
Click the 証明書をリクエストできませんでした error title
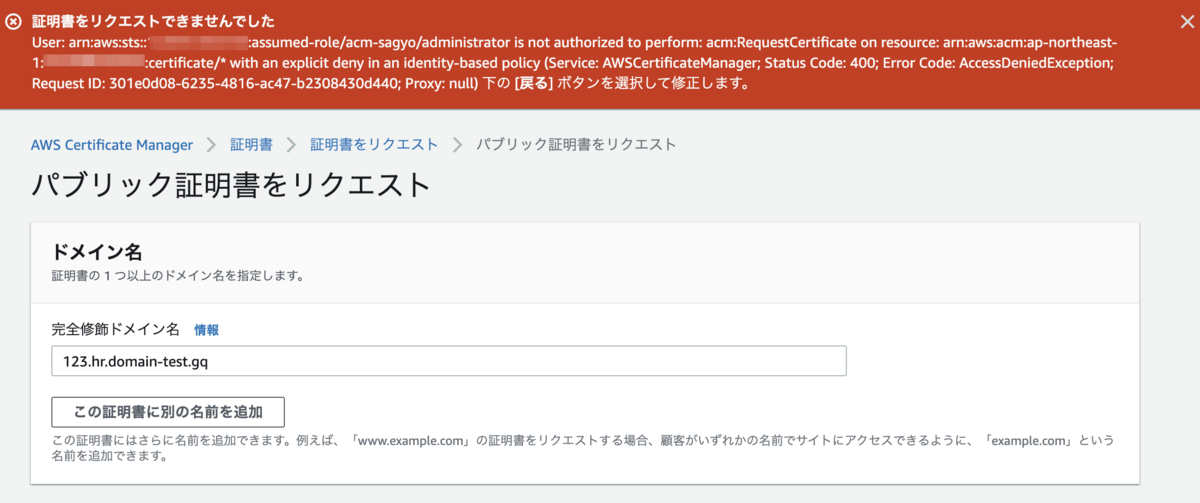tap(153, 21)
